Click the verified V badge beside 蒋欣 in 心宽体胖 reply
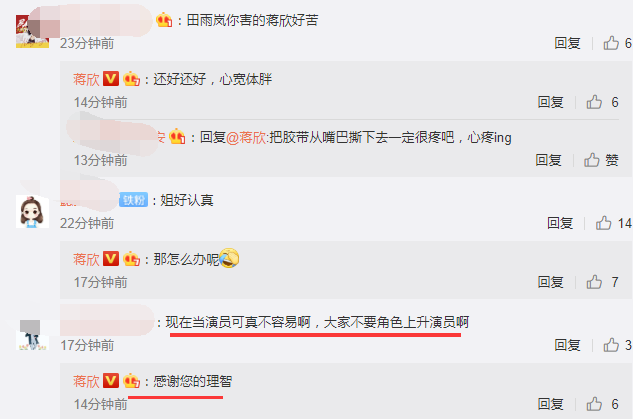The image size is (633, 419). [x=111, y=79]
